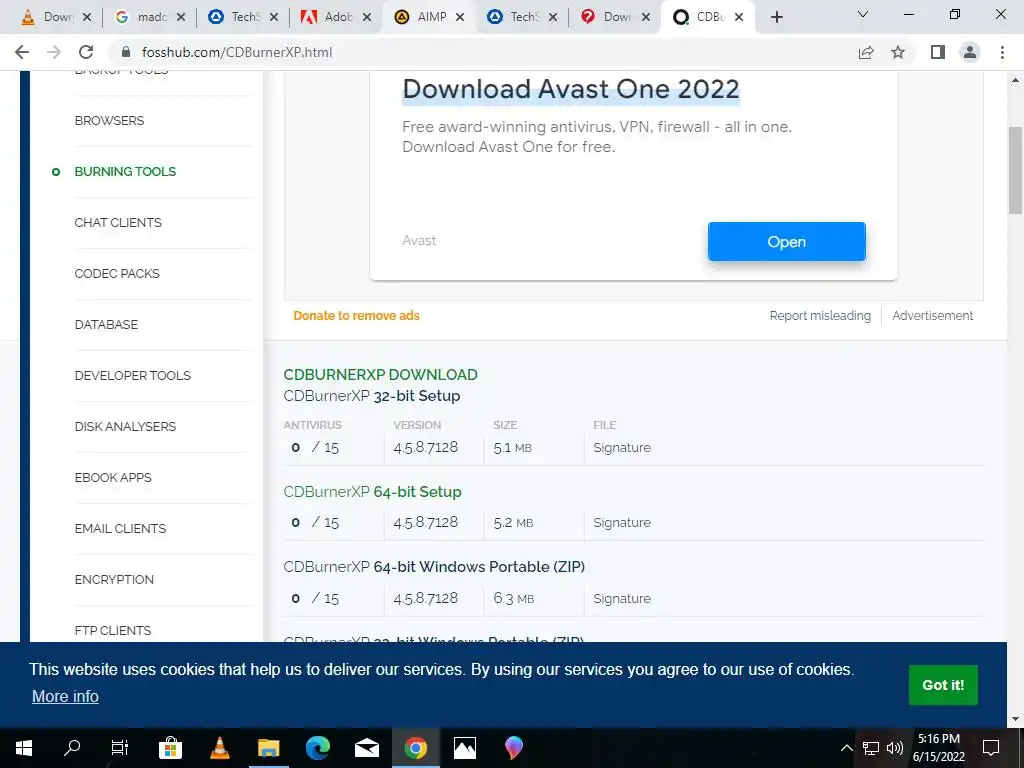
Task: Open a new tab with the plus icon
Action: pos(776,17)
